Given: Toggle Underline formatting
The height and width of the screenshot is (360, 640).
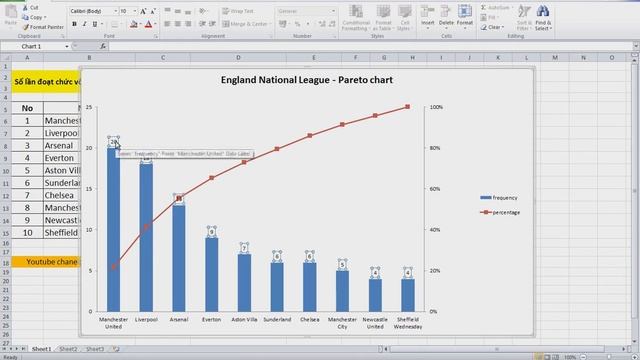Looking at the screenshot, I should coord(95,24).
